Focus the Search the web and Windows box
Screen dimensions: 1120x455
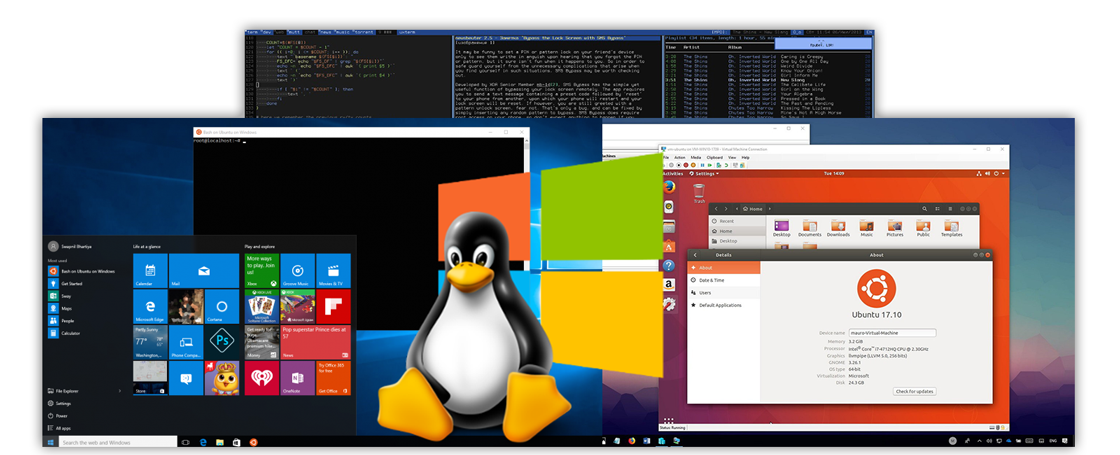click(x=117, y=443)
